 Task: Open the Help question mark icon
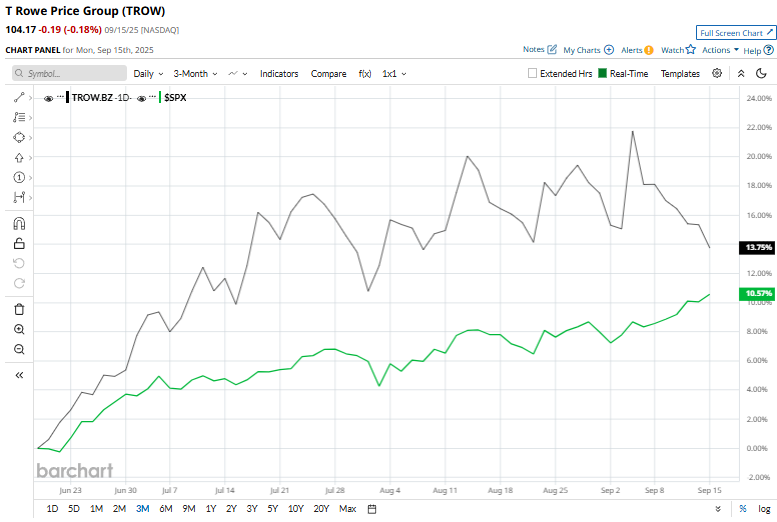click(x=769, y=50)
